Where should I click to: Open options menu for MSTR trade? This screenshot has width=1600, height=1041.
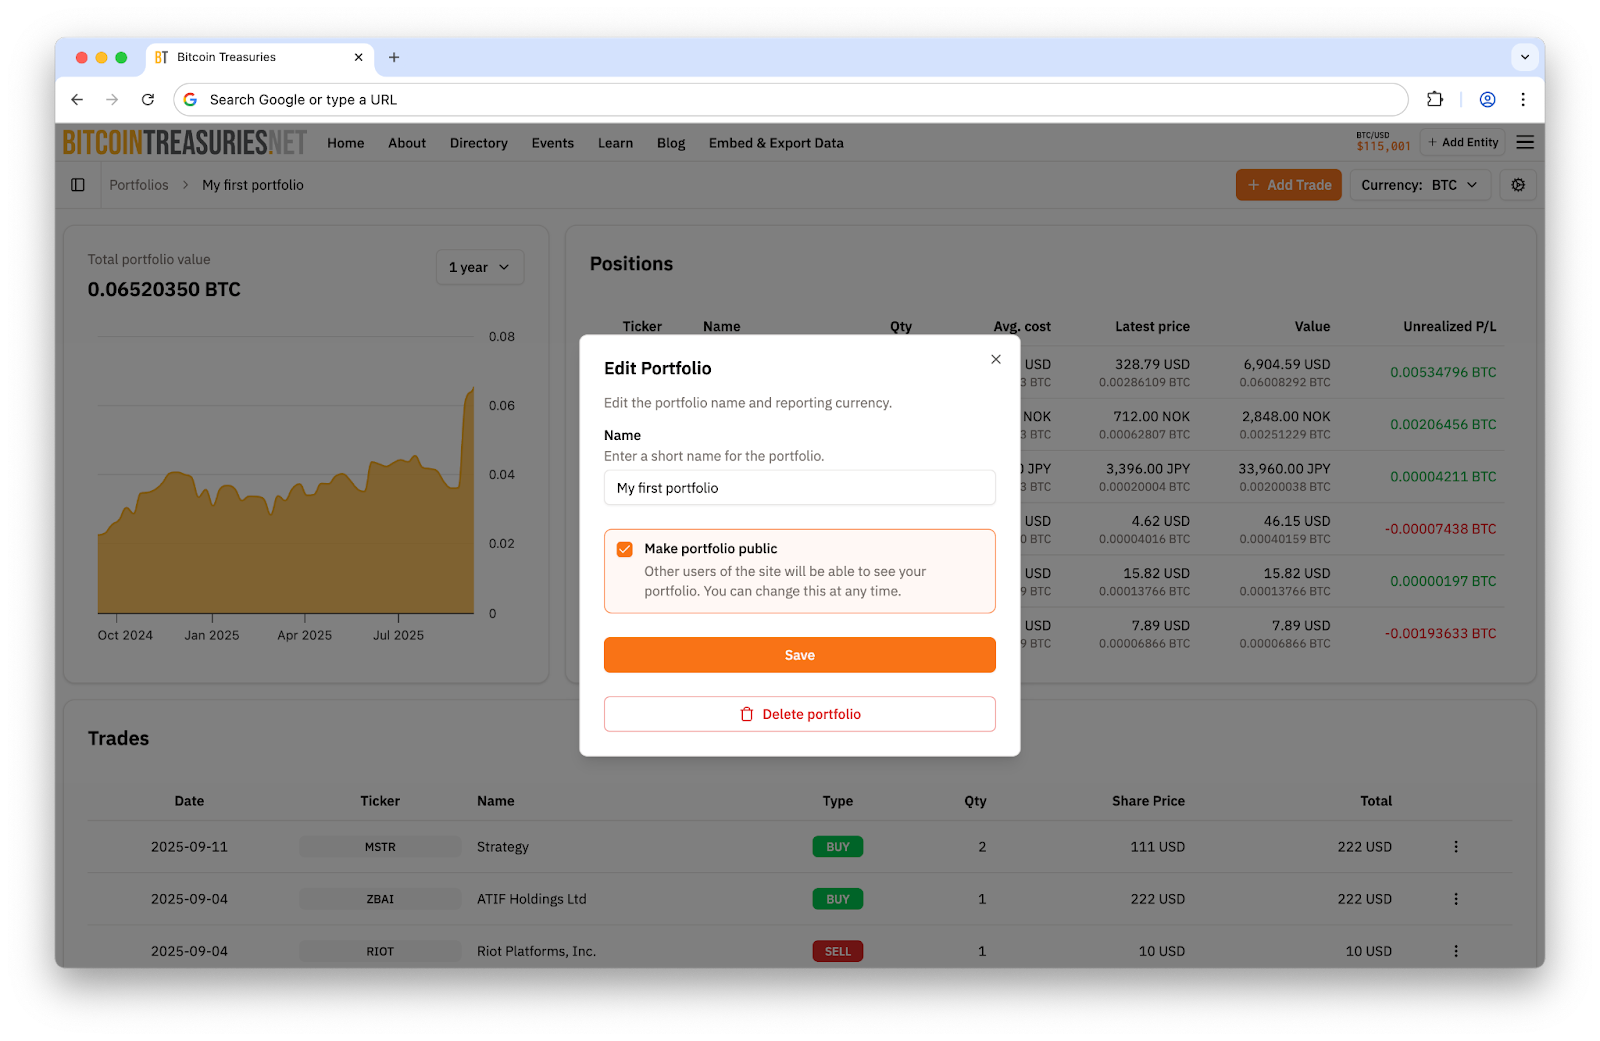click(x=1455, y=847)
